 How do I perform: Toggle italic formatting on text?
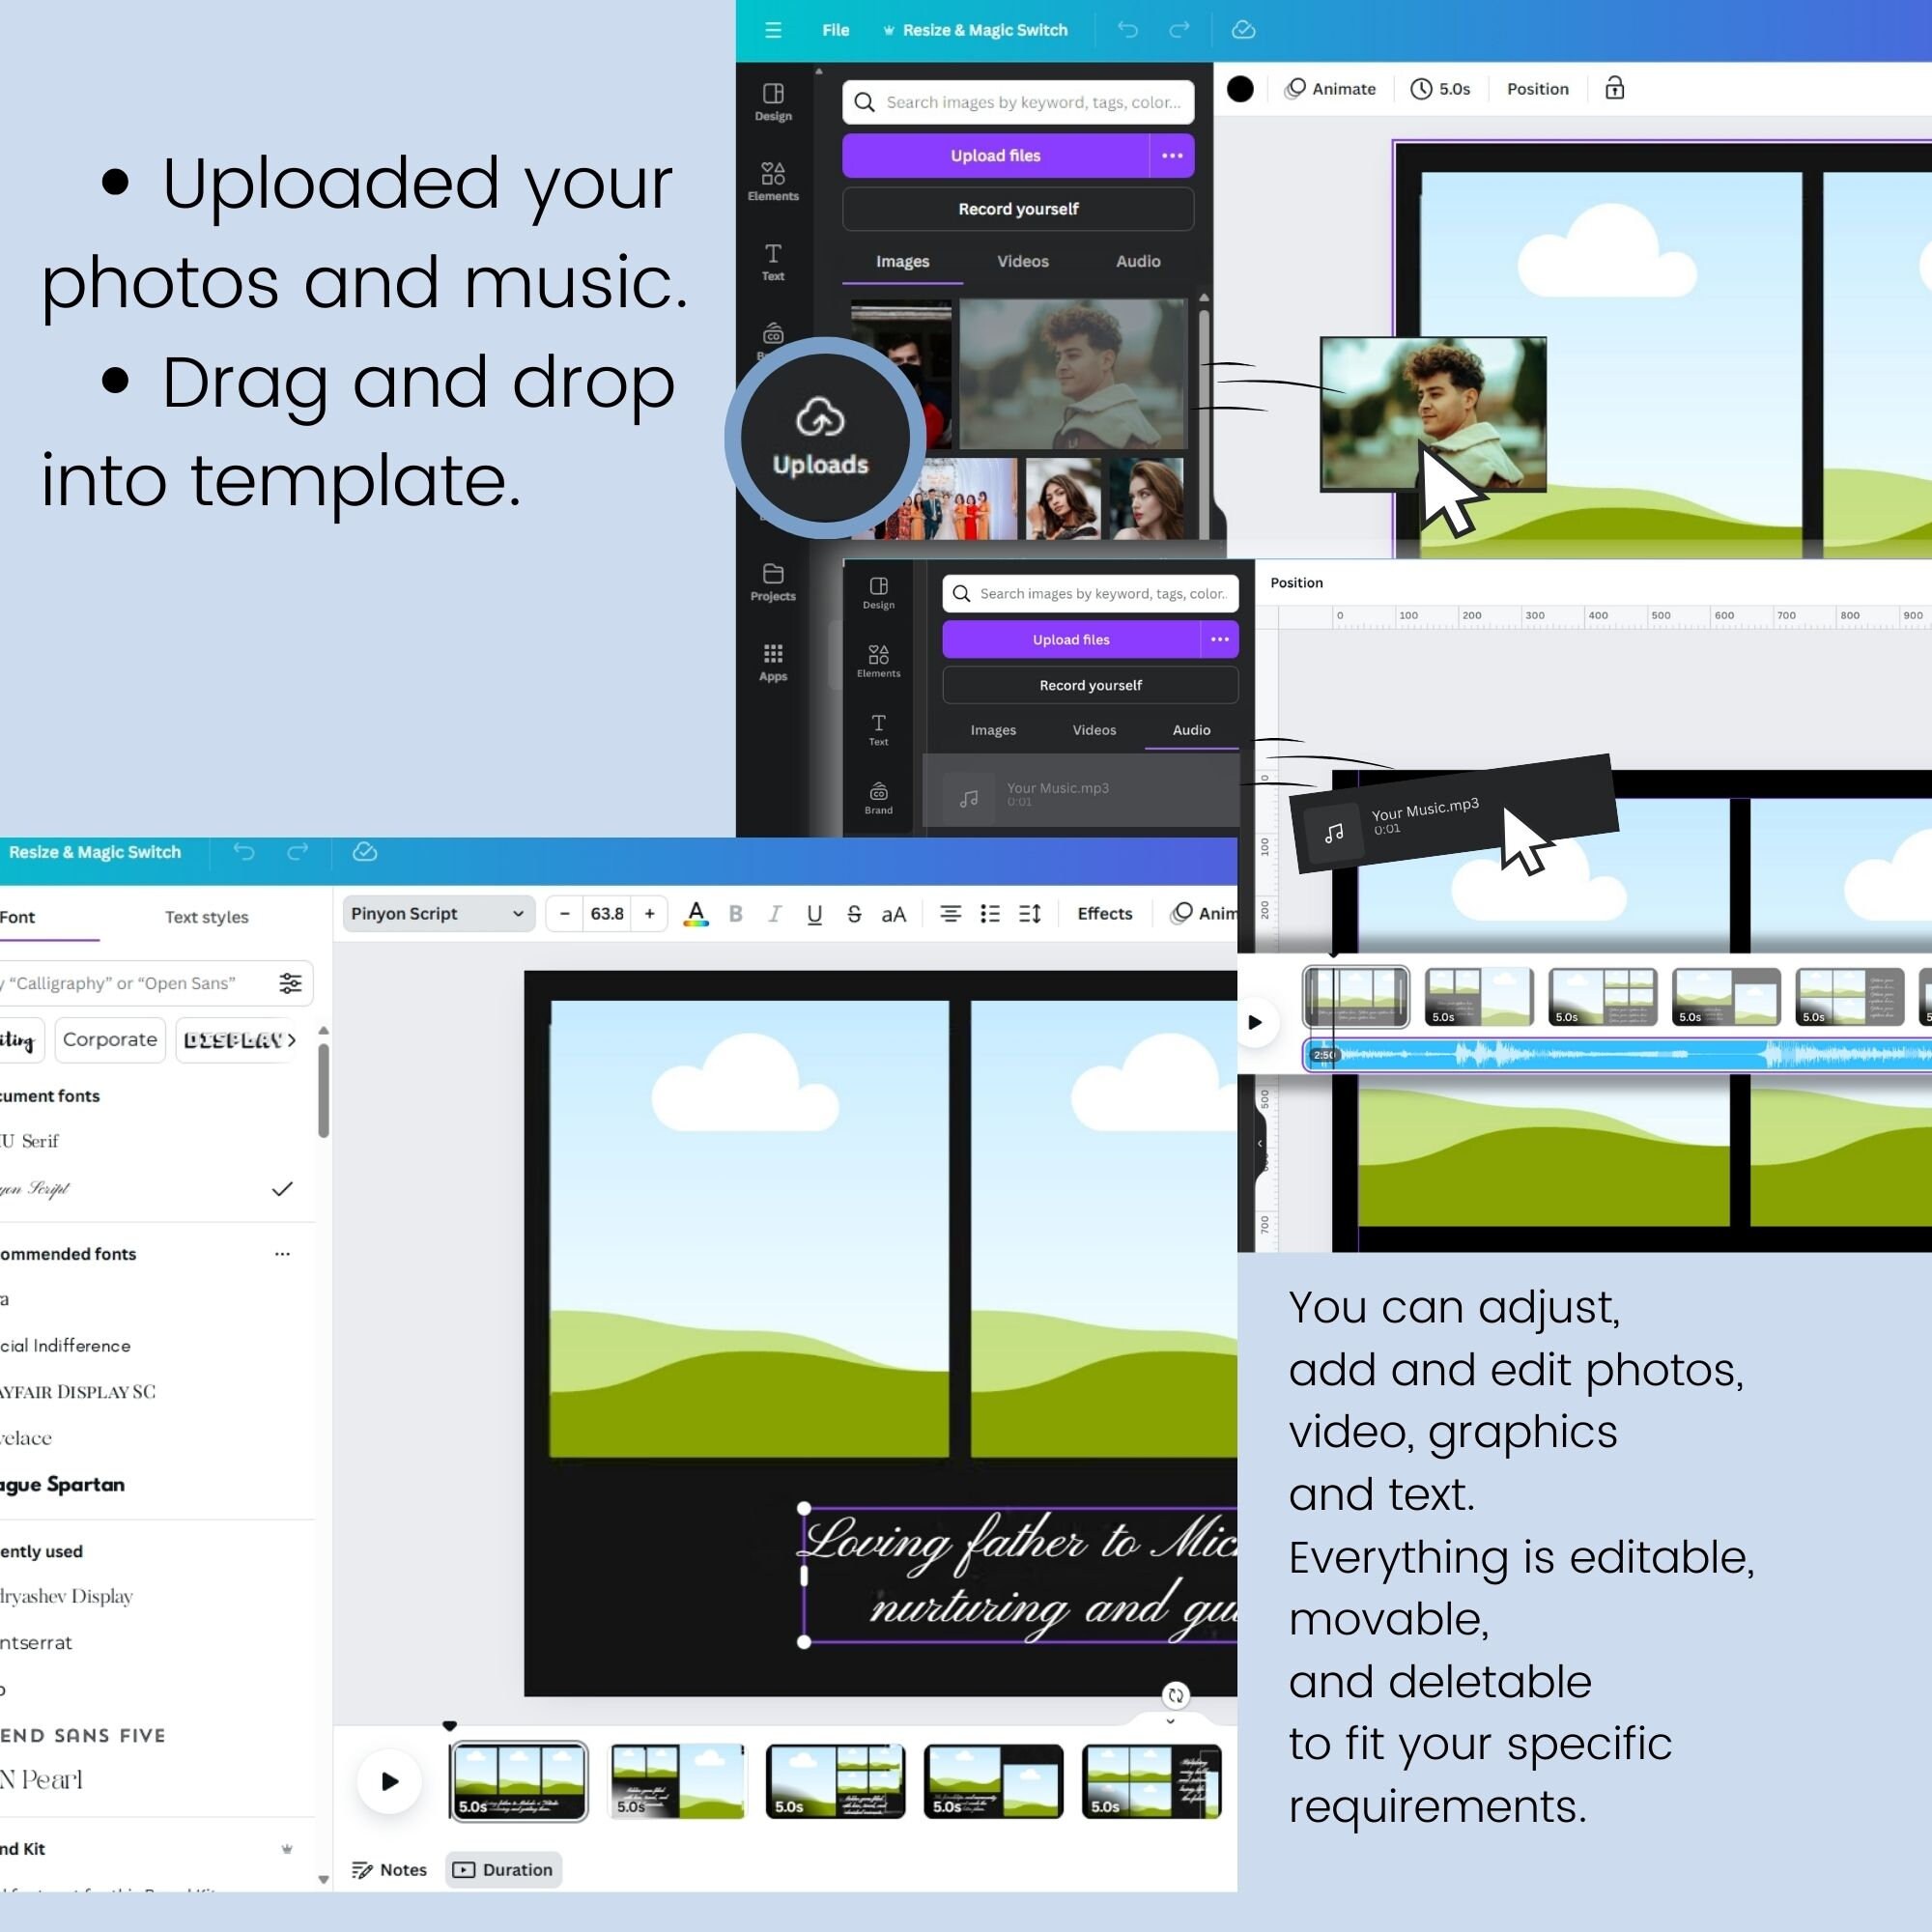tap(774, 913)
